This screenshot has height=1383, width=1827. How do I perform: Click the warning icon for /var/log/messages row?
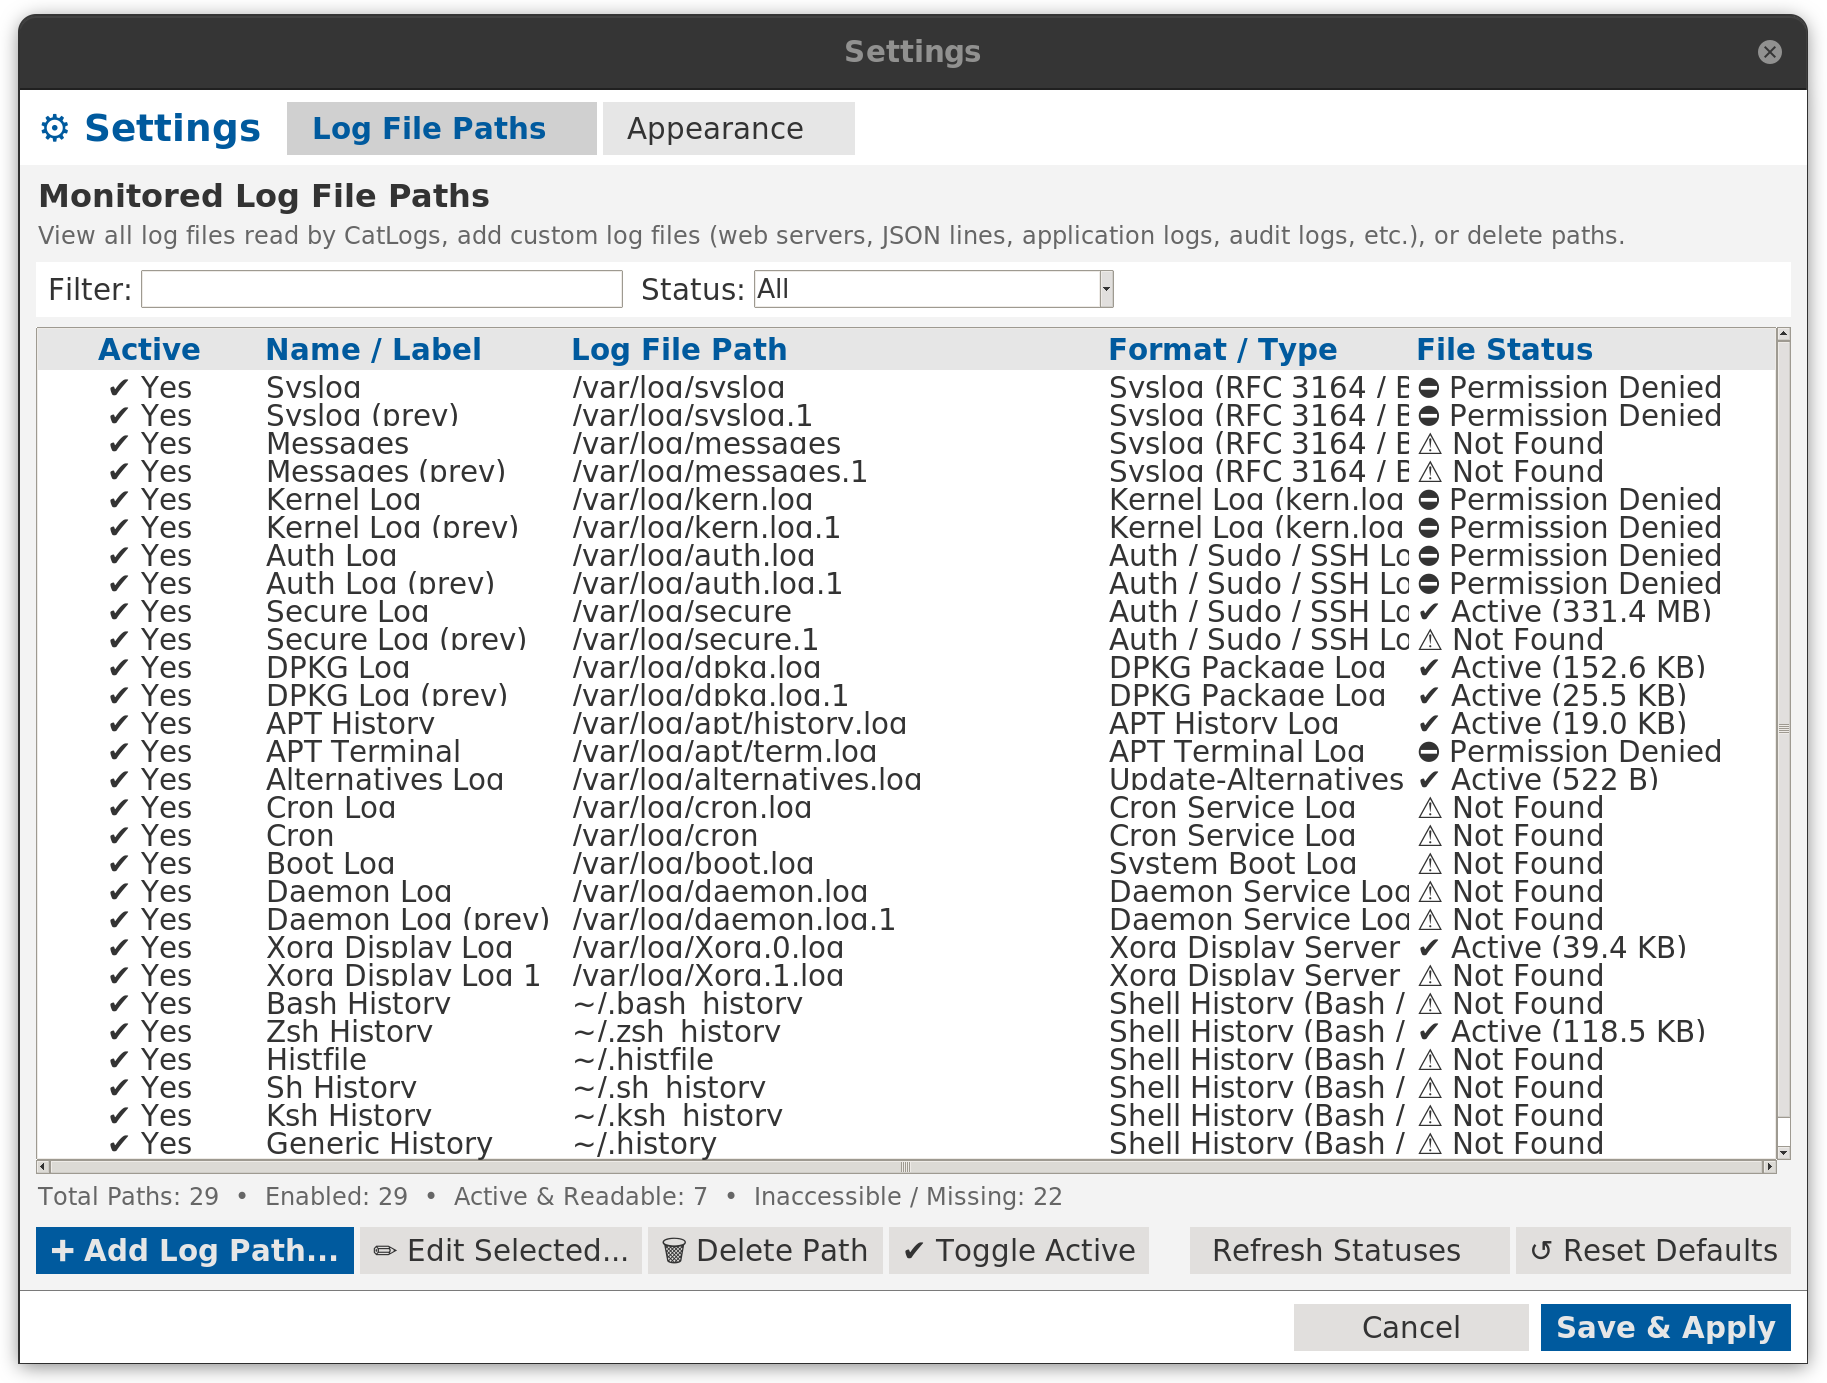click(x=1430, y=444)
